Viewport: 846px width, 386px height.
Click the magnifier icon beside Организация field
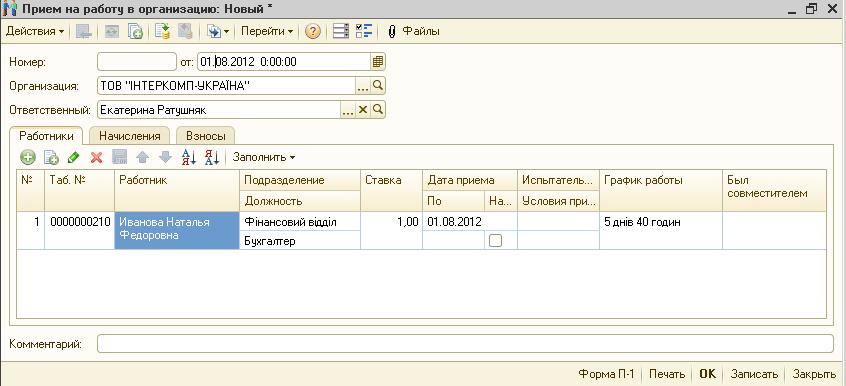[x=378, y=85]
